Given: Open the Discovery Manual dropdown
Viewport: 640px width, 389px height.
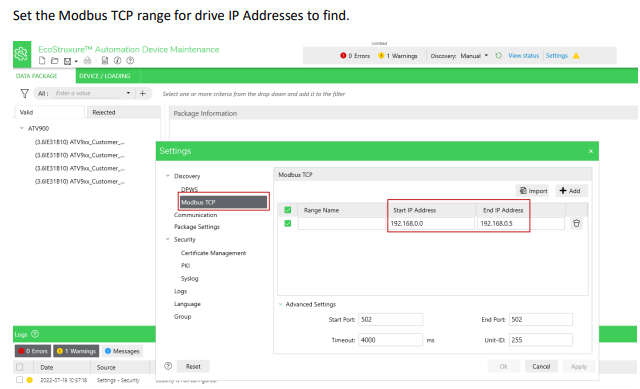Looking at the screenshot, I should pos(474,56).
